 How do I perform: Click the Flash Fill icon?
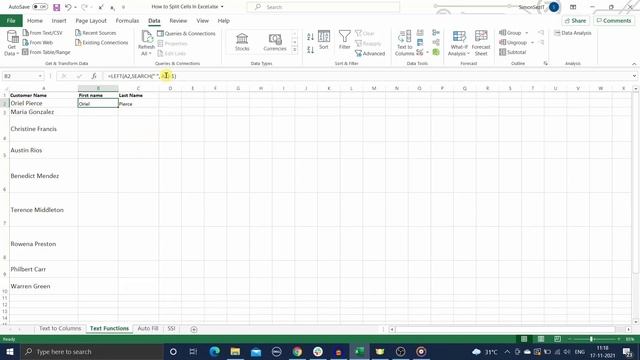pyautogui.click(x=420, y=33)
